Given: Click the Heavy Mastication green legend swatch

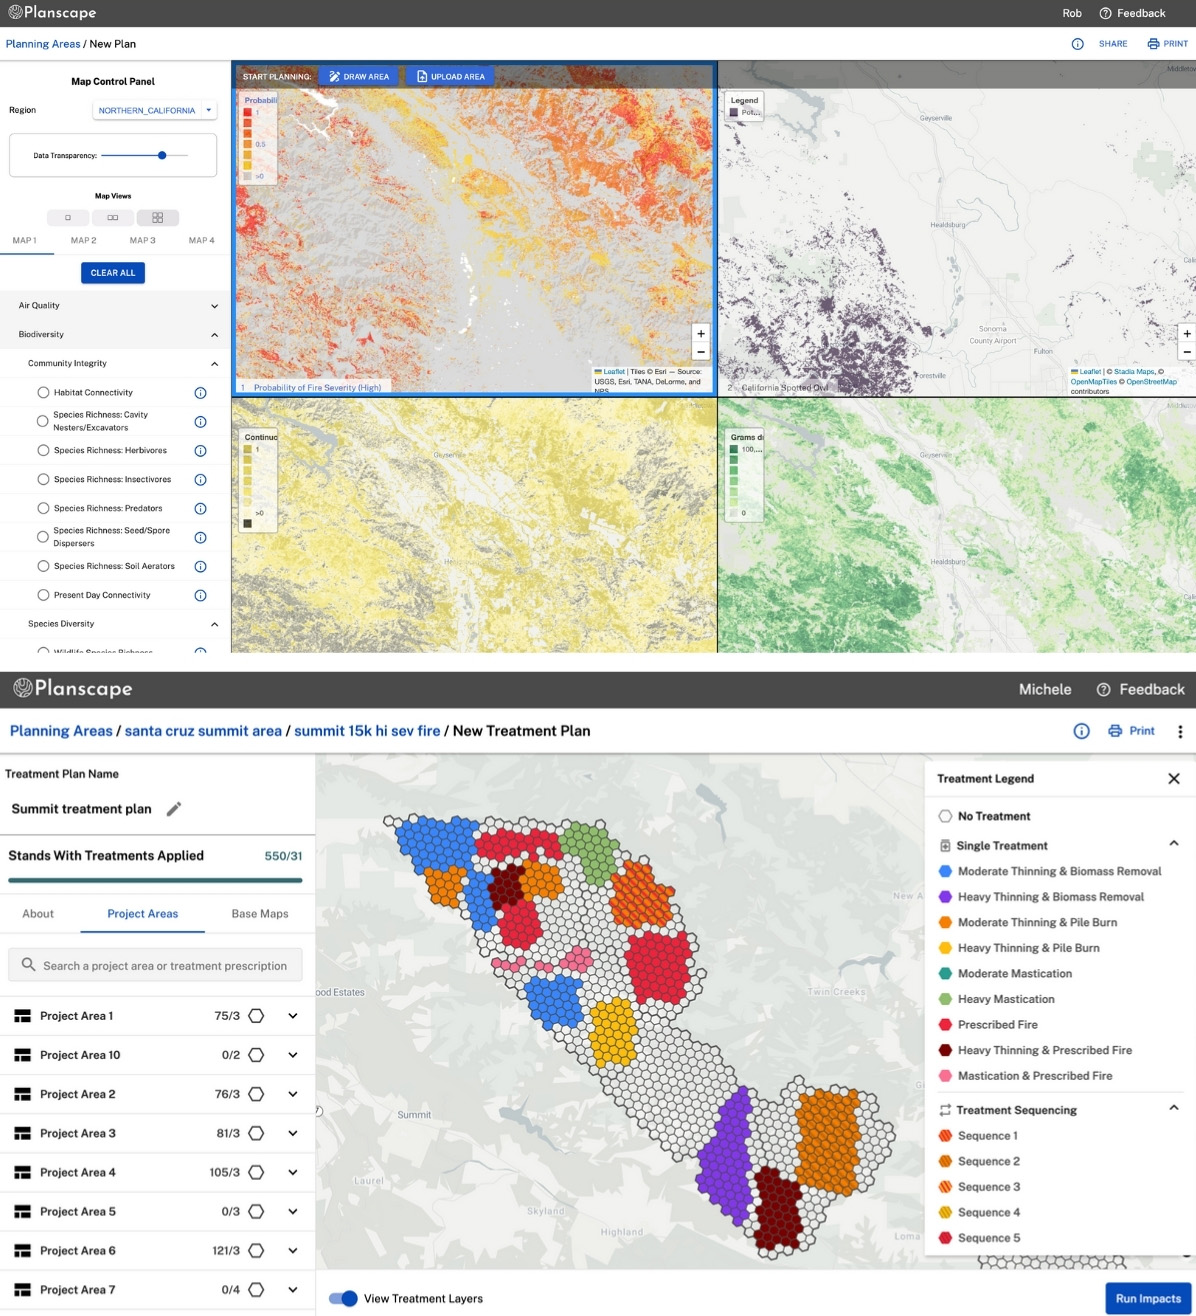Looking at the screenshot, I should click(945, 999).
